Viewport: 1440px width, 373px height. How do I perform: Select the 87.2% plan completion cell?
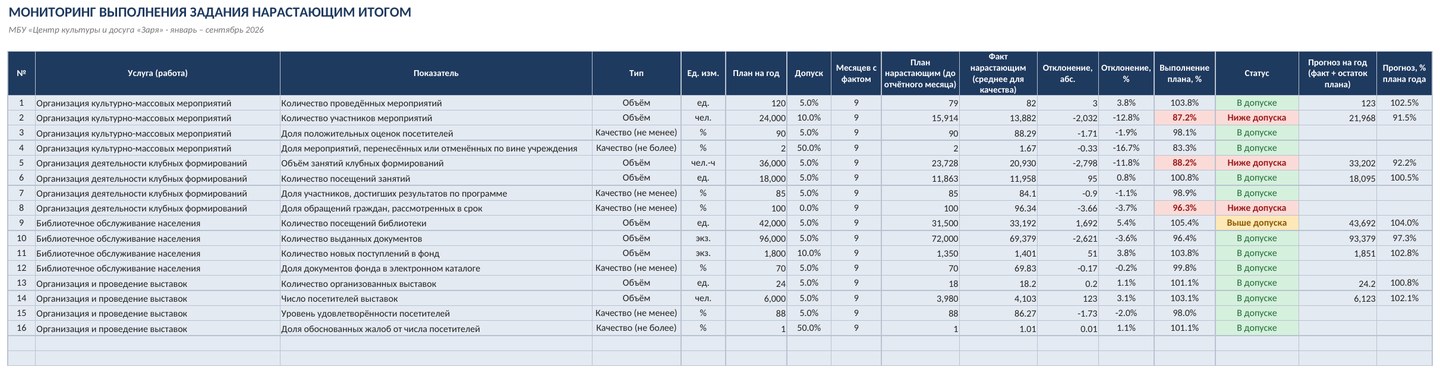(x=1185, y=118)
